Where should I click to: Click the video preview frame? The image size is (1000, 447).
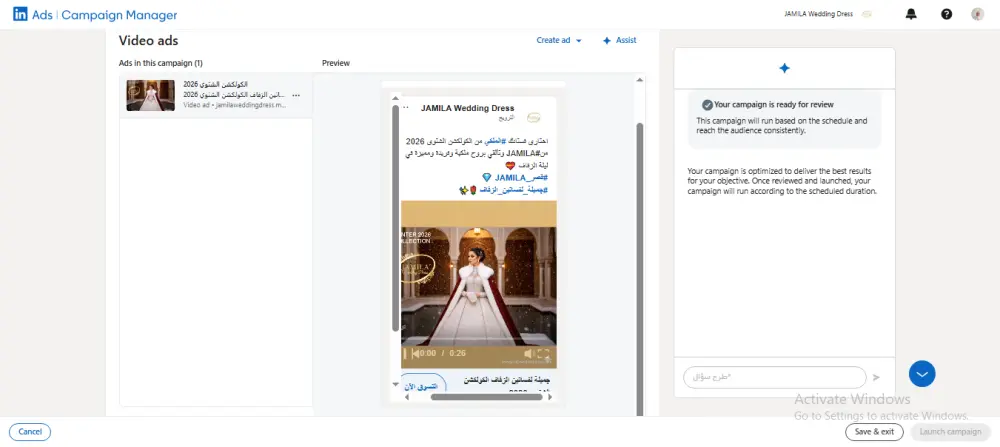pos(478,284)
